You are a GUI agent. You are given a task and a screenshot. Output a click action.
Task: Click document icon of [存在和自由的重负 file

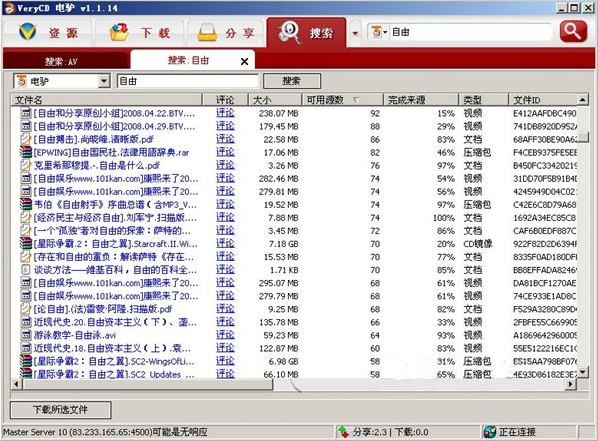click(x=26, y=257)
